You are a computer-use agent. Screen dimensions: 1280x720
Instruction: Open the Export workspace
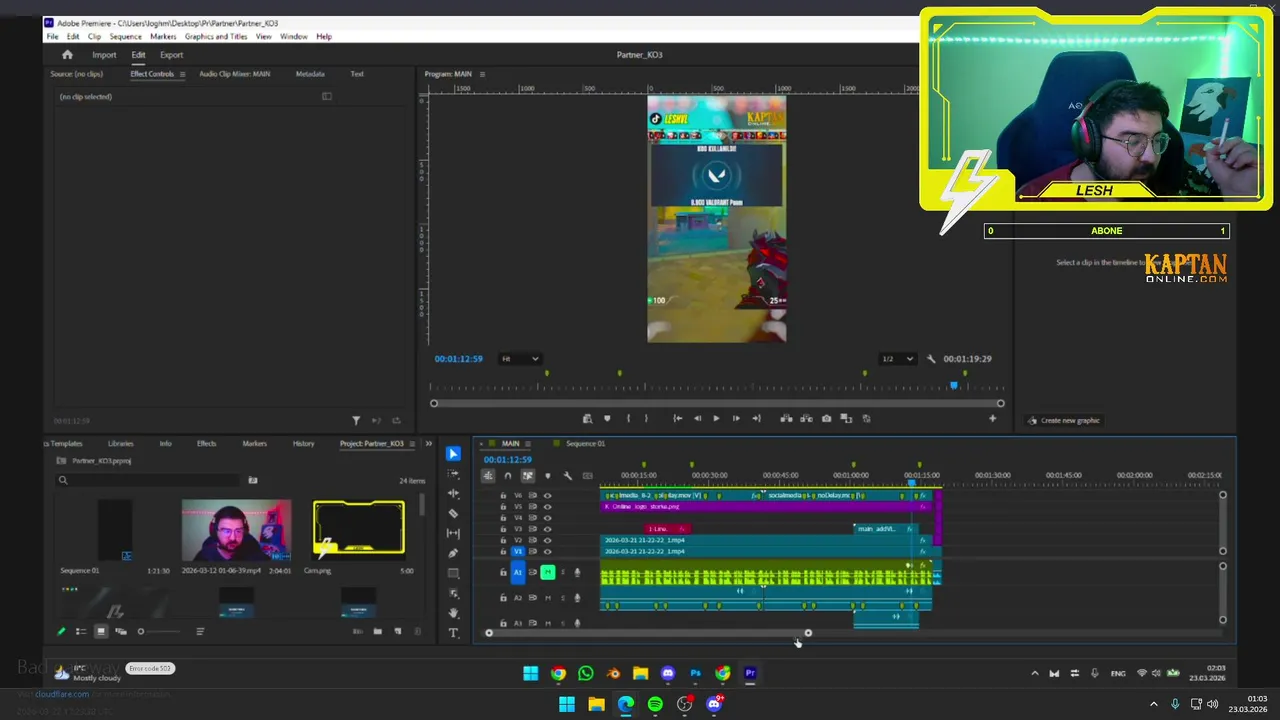171,55
